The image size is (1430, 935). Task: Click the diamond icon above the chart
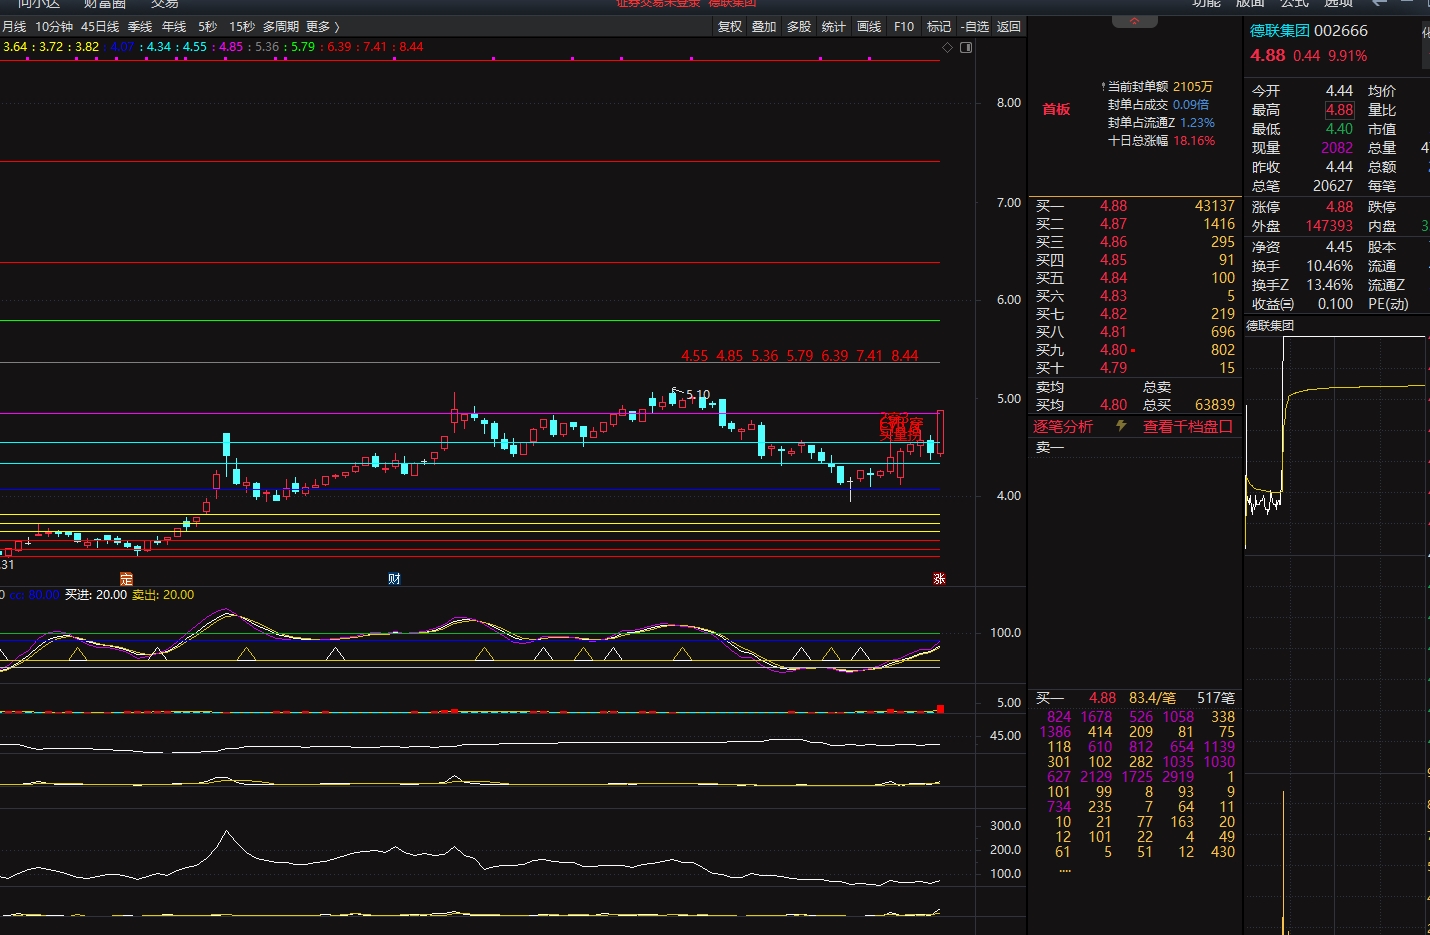(x=947, y=47)
